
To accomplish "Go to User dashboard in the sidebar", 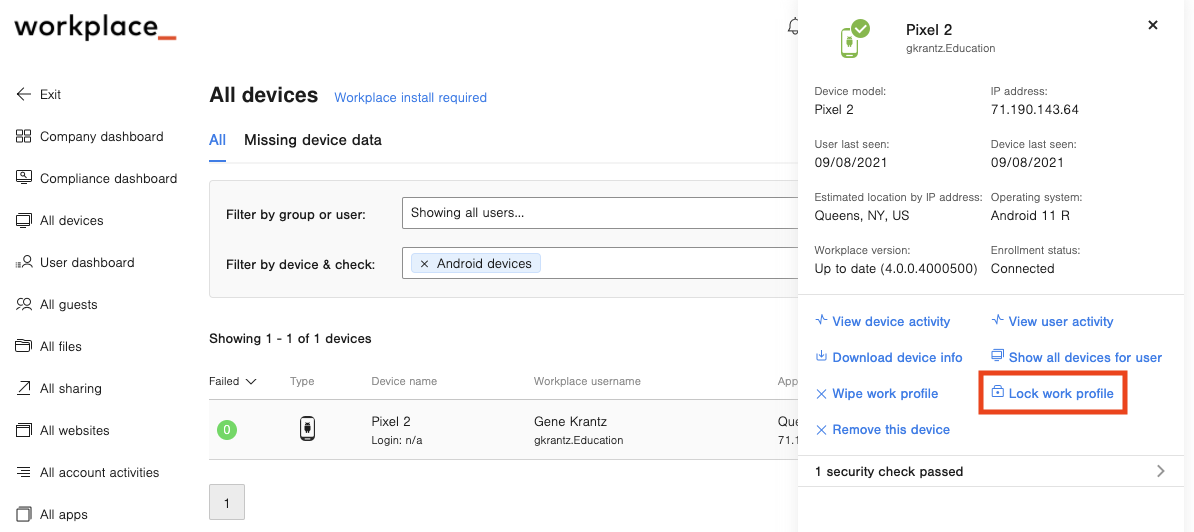I will coord(87,263).
